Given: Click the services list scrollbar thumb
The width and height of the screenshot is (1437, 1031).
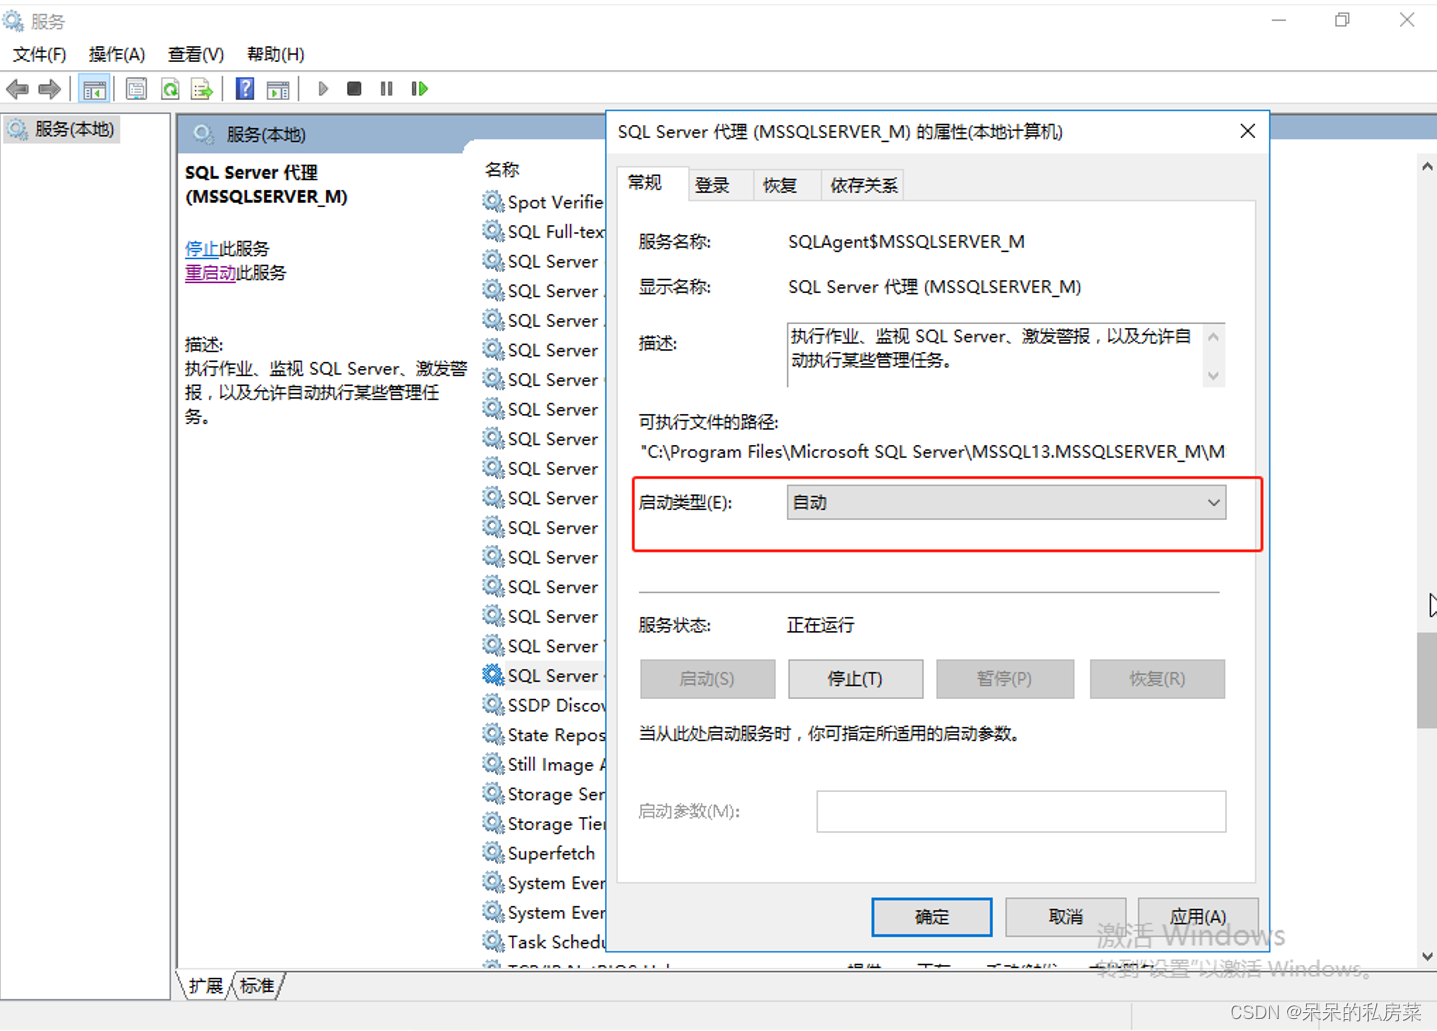Looking at the screenshot, I should [x=1427, y=680].
